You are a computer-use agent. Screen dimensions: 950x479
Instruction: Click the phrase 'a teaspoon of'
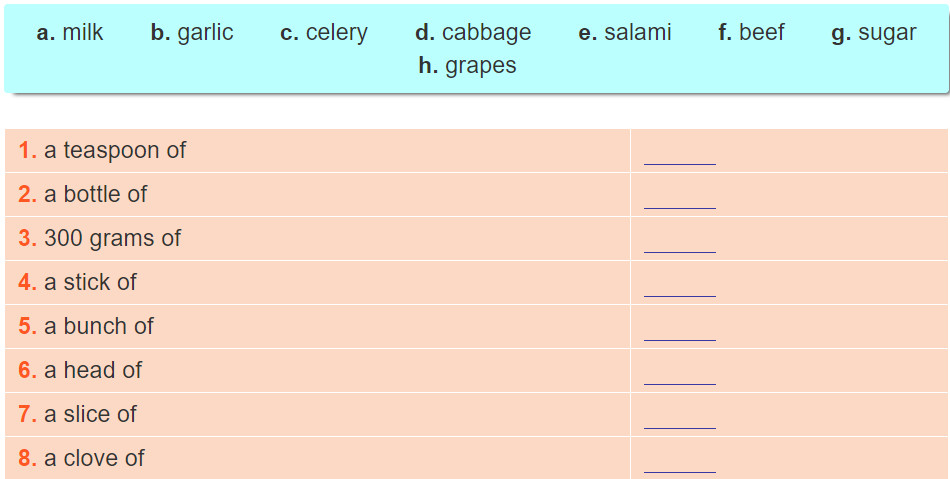pyautogui.click(x=114, y=151)
